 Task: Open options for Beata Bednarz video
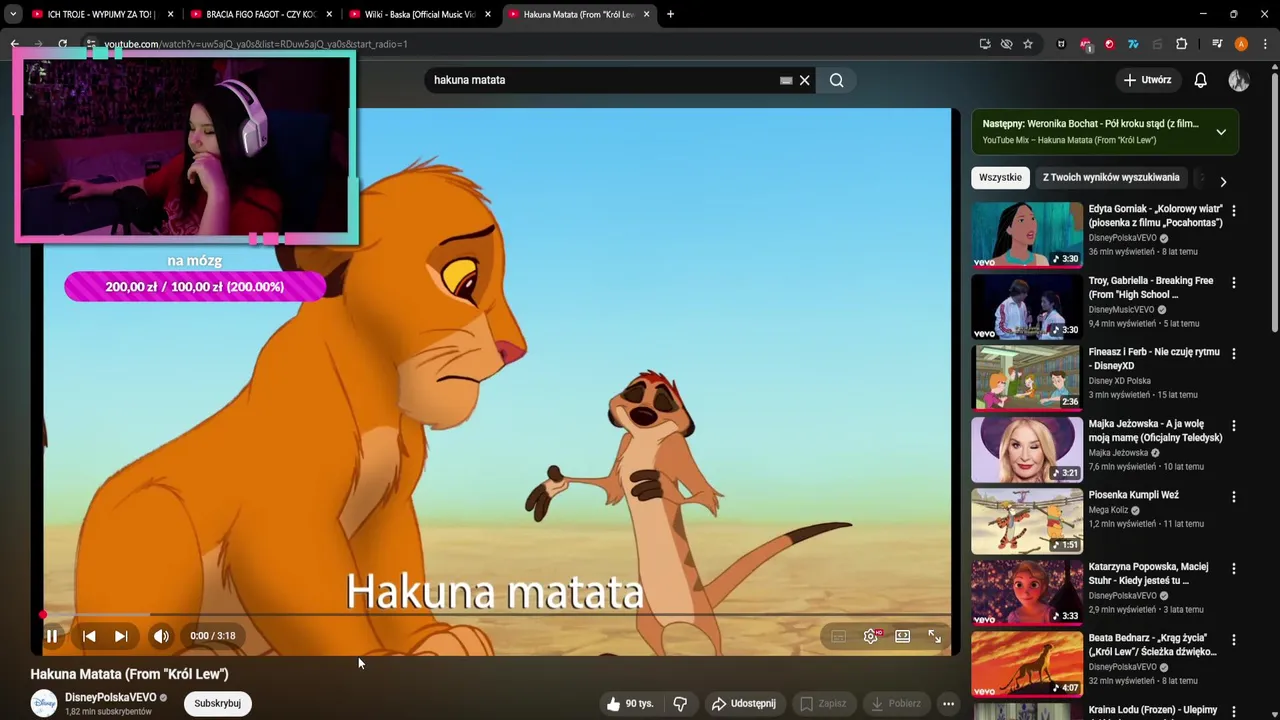[x=1233, y=640]
